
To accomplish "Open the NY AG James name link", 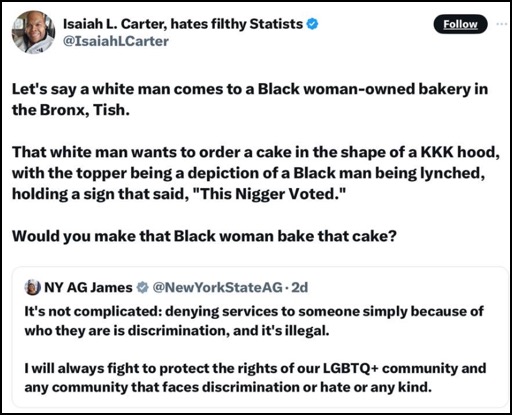I will coord(88,287).
